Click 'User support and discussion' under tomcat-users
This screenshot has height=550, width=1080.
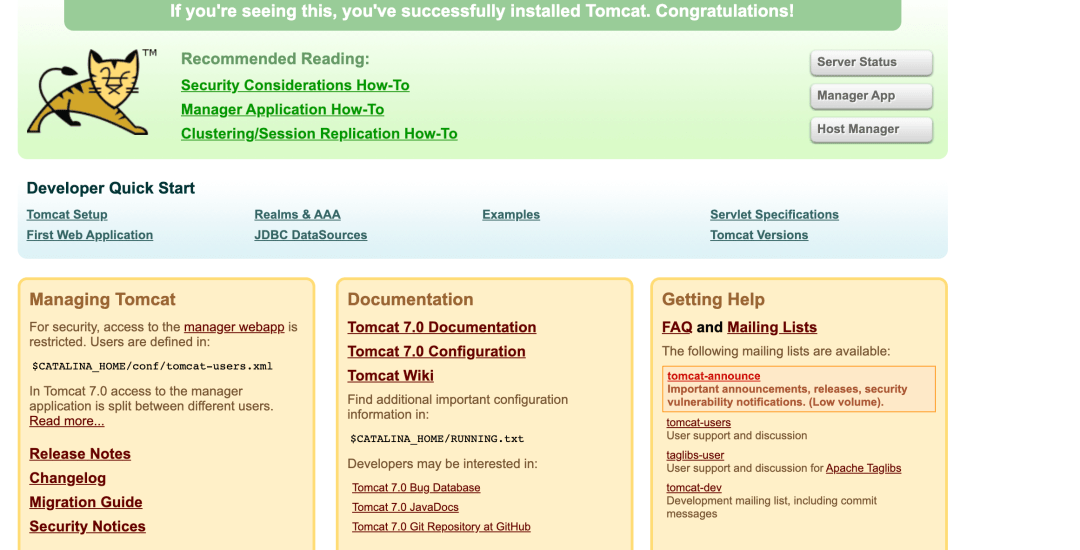(x=736, y=436)
